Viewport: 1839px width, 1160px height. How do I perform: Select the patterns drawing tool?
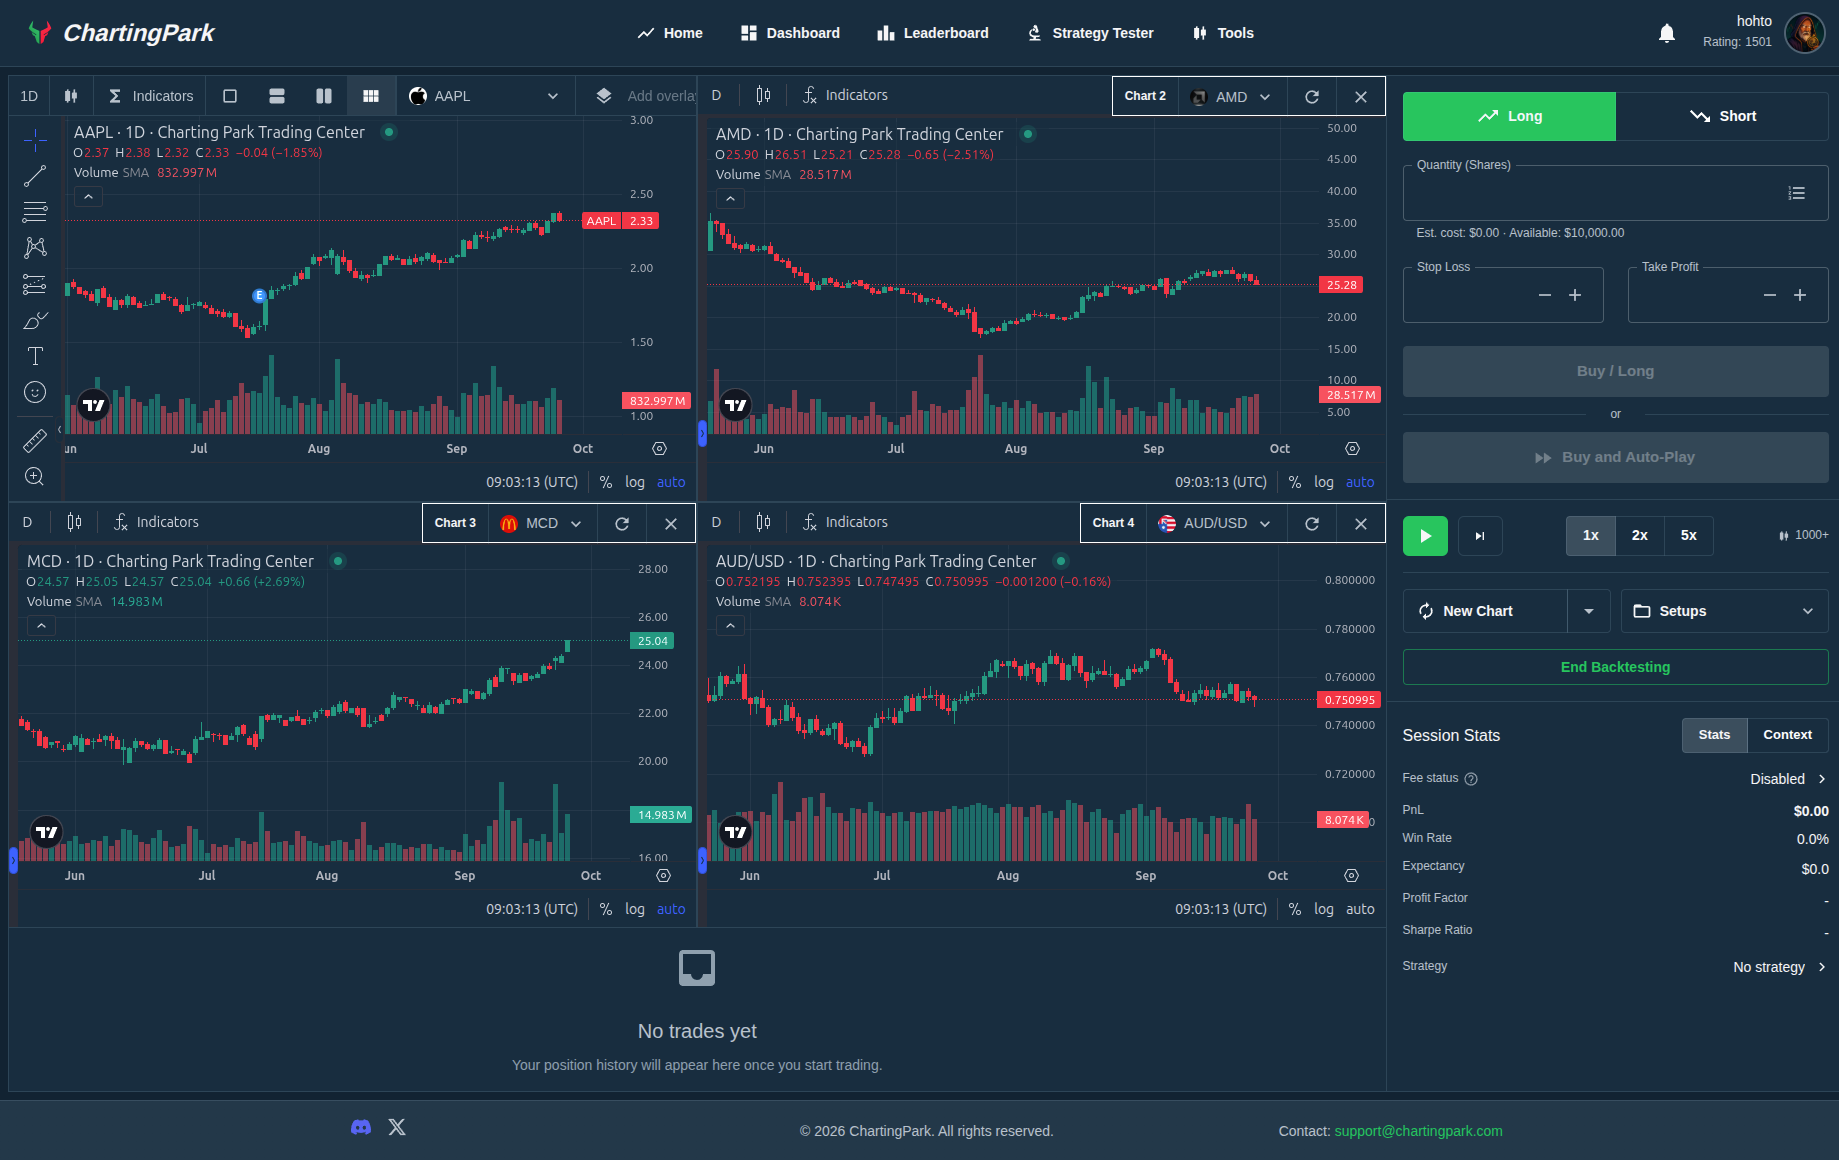coord(35,247)
